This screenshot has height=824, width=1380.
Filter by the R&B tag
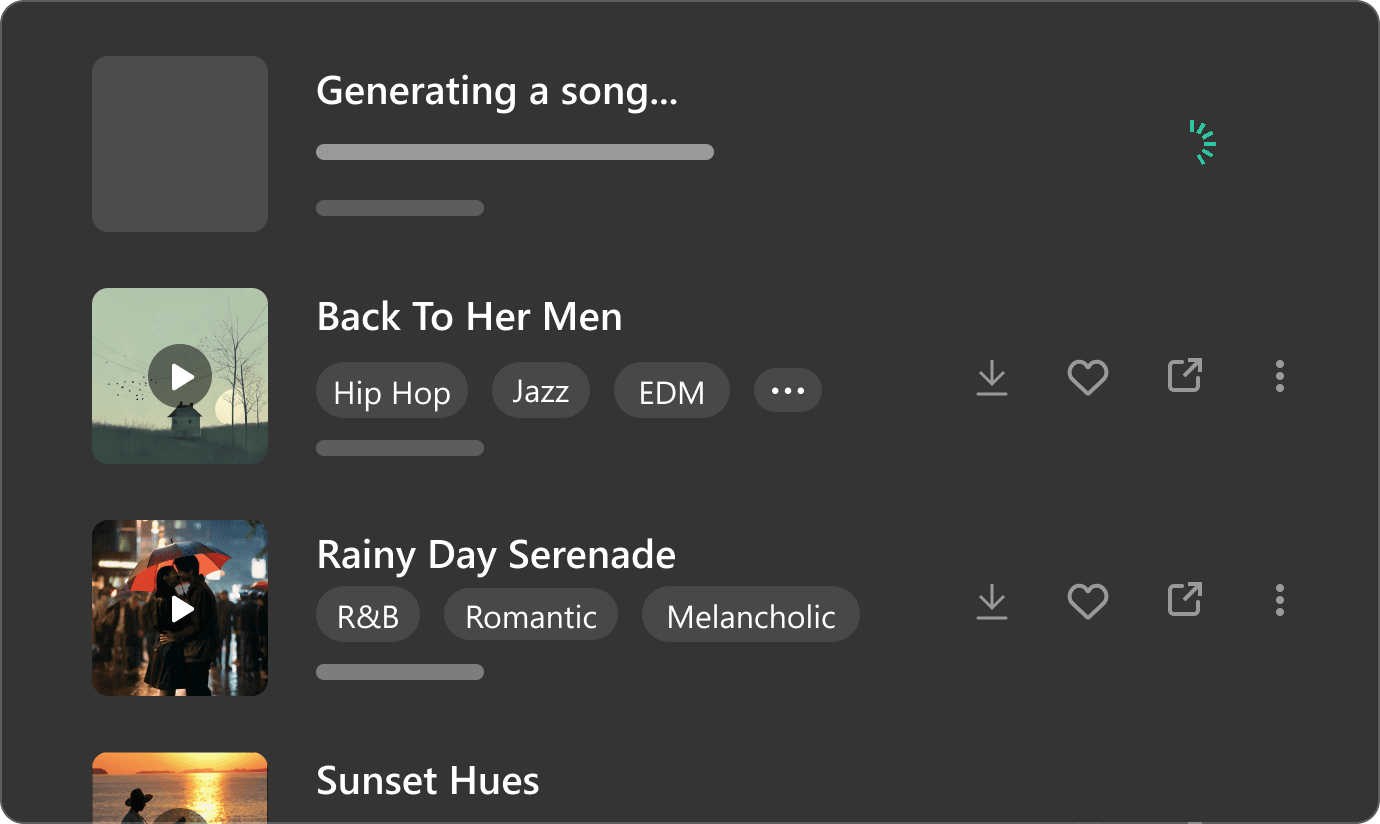368,615
